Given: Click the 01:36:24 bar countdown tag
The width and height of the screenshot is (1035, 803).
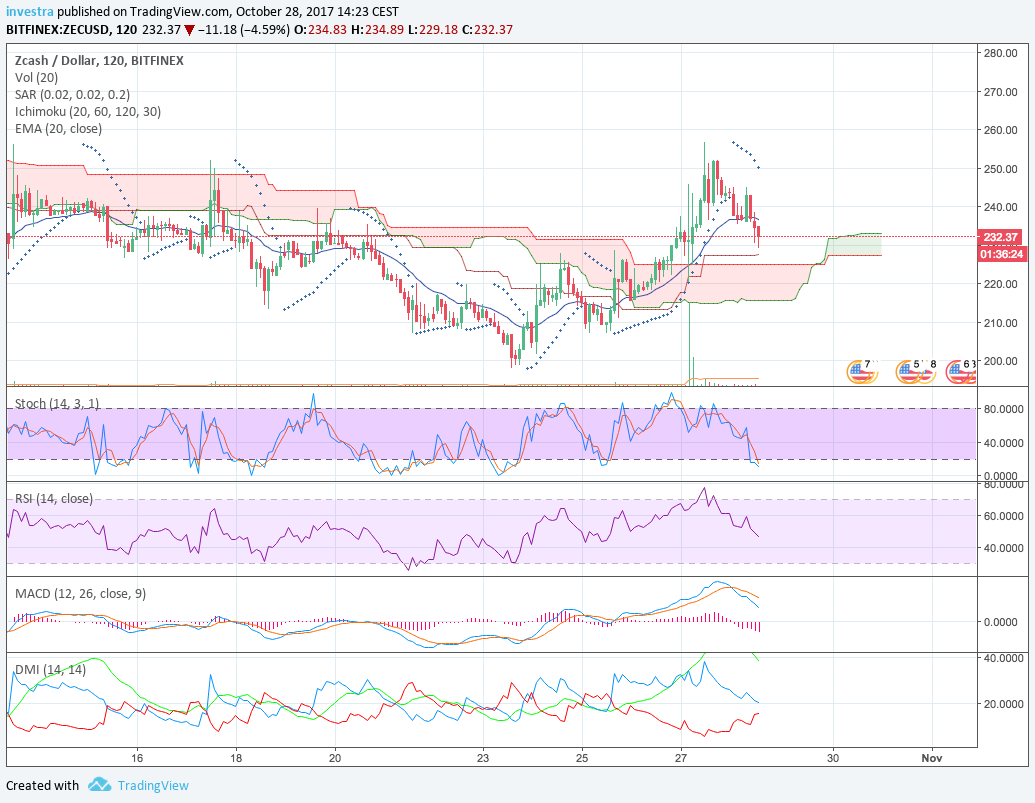Looking at the screenshot, I should [1001, 254].
